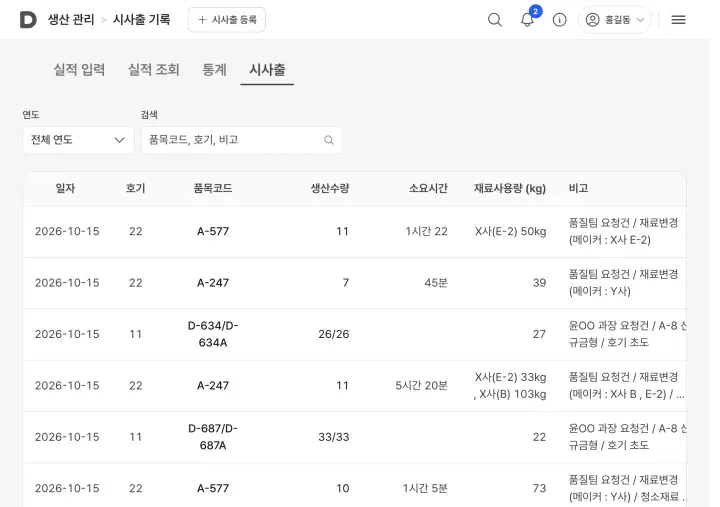Click material X사(E-2) 33kg, X사(B) 103kg cell

coord(510,386)
